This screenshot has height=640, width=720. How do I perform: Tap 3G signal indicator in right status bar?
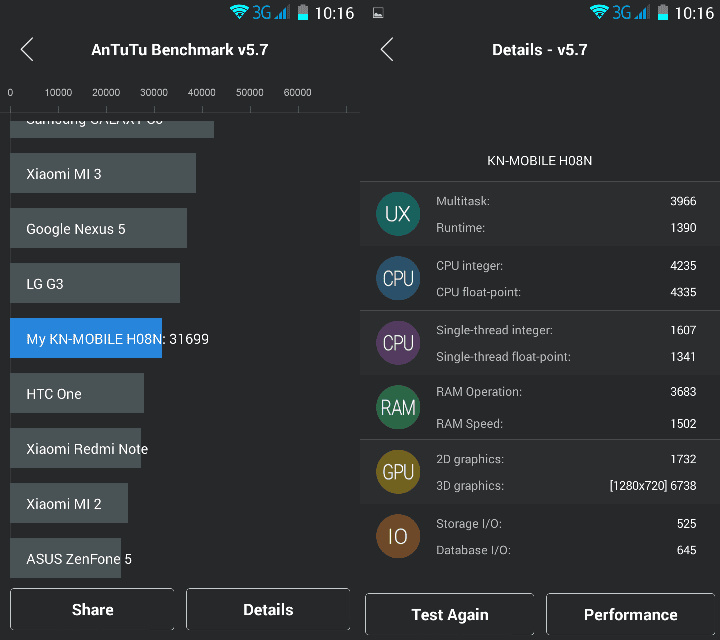631,12
